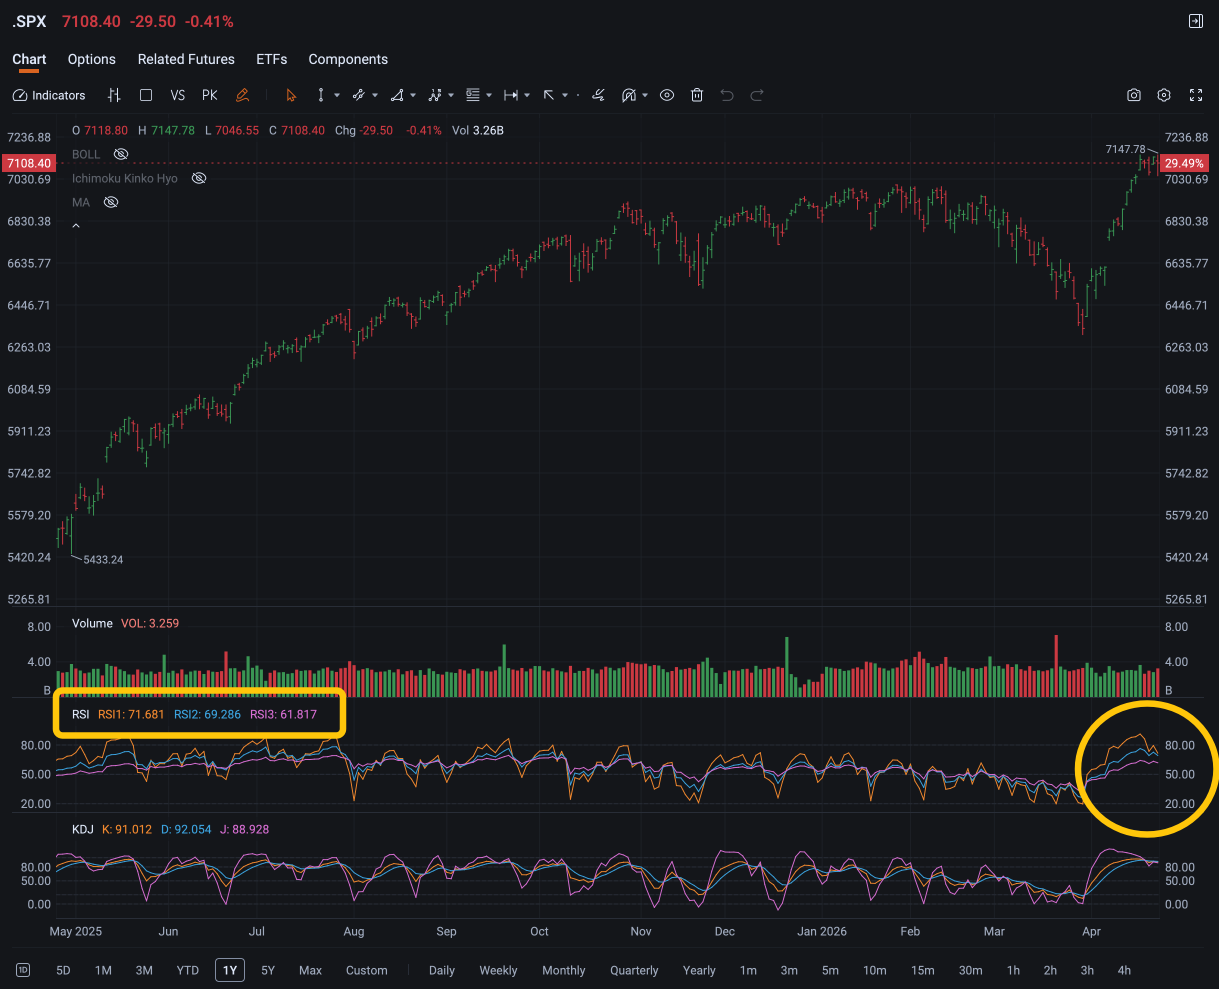
Task: Choose the Weekly interval
Action: point(498,970)
